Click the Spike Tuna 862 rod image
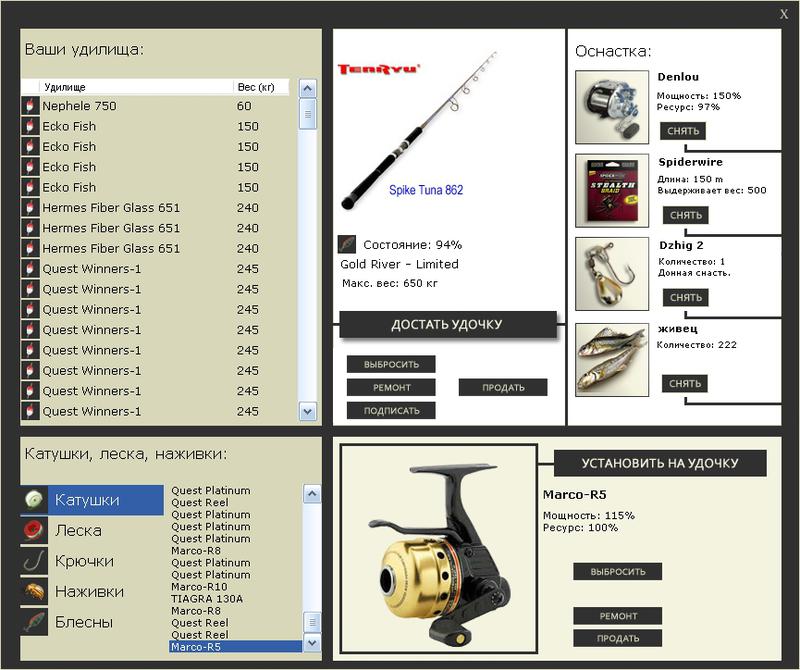 coord(418,130)
